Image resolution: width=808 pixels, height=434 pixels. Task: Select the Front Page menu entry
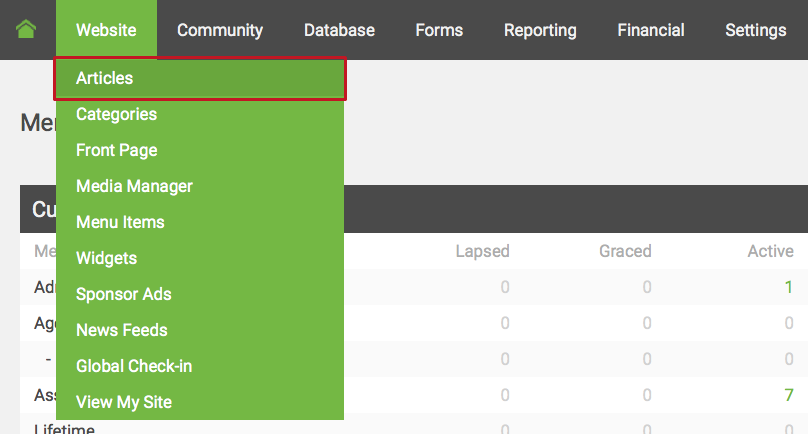tap(116, 150)
